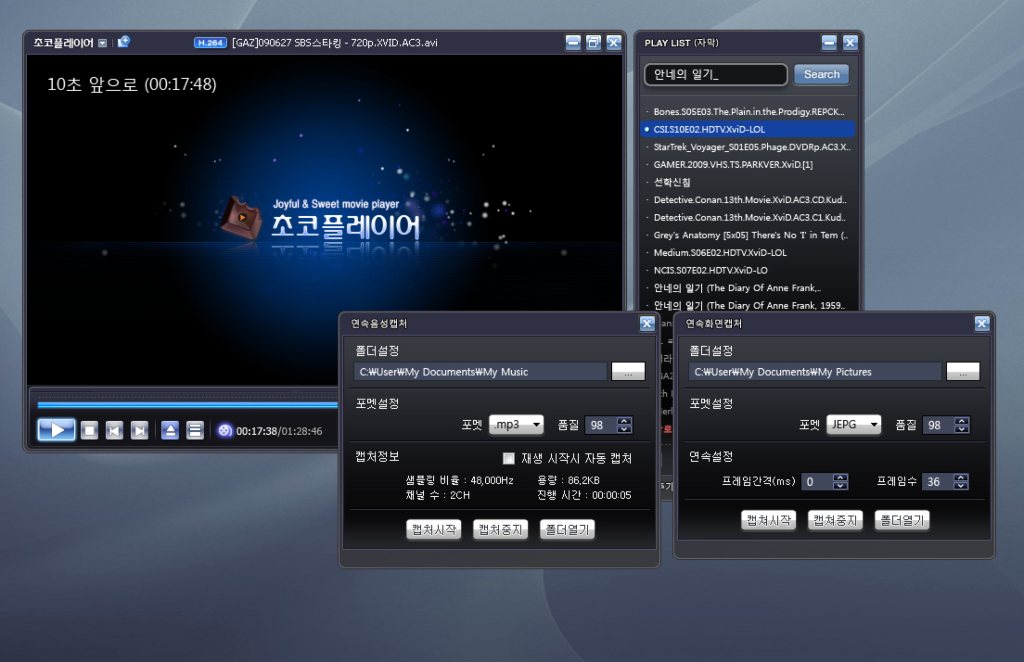Image resolution: width=1024 pixels, height=662 pixels.
Task: Stop playback with the Stop button
Action: click(x=89, y=430)
